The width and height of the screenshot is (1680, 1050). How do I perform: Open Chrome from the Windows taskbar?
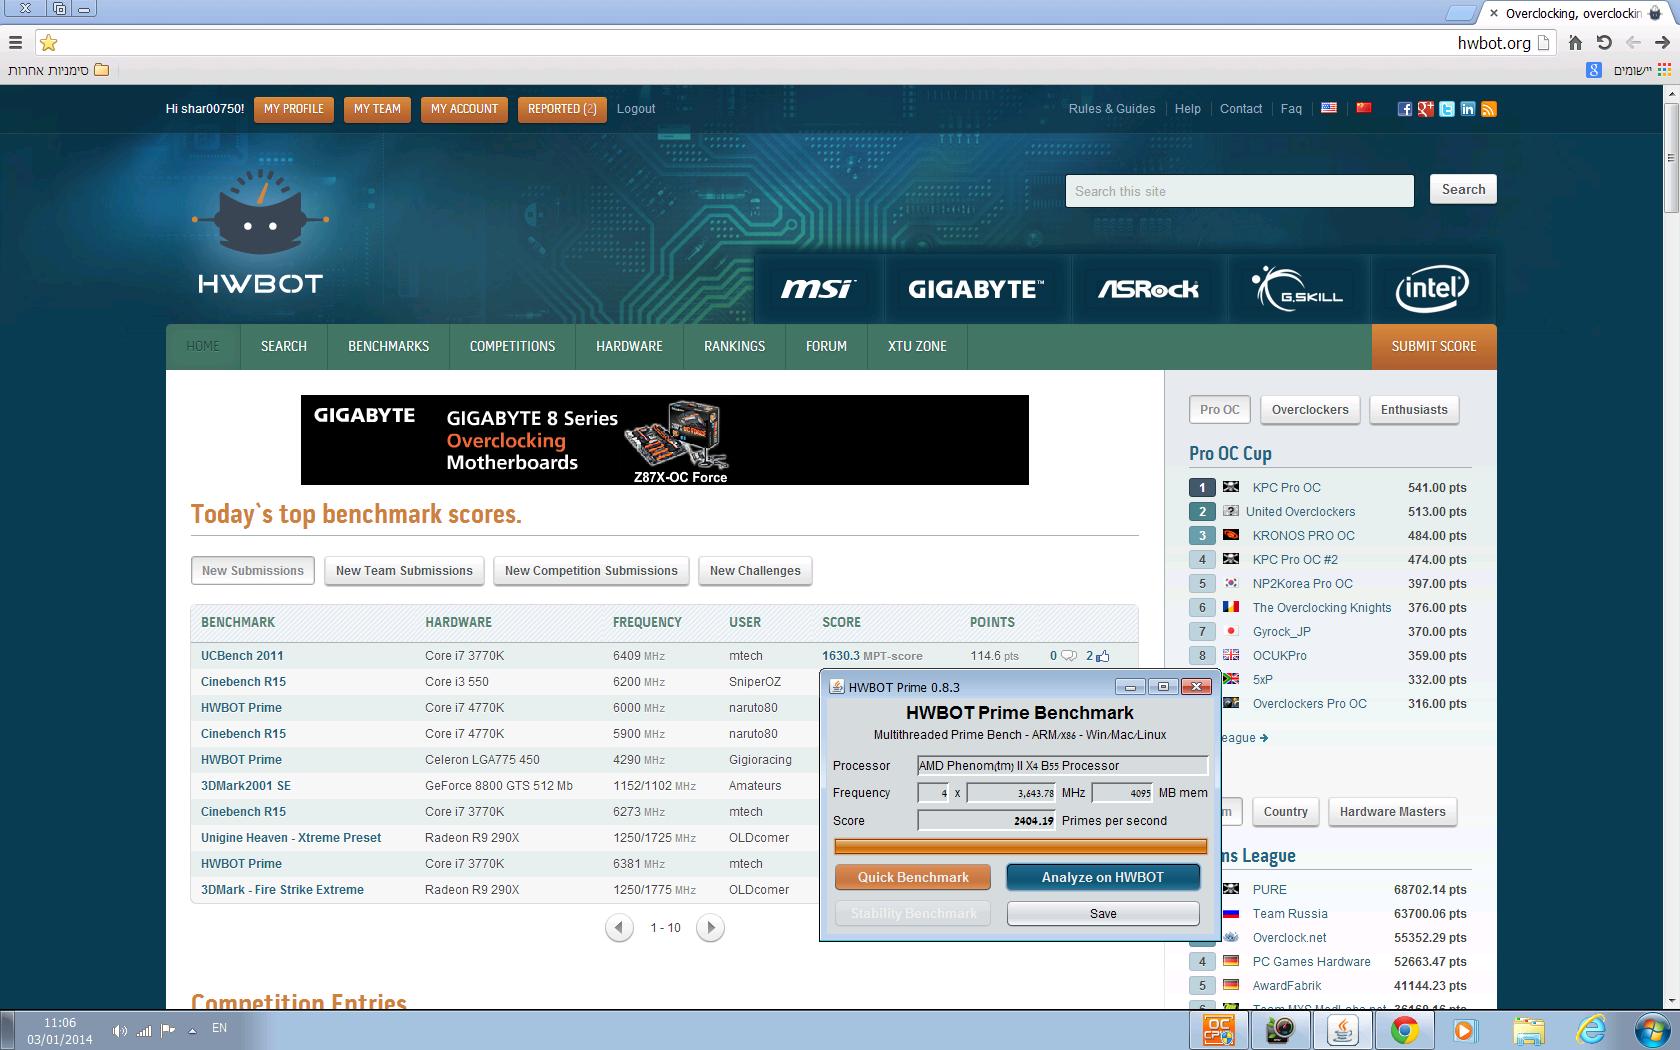pos(1404,1030)
